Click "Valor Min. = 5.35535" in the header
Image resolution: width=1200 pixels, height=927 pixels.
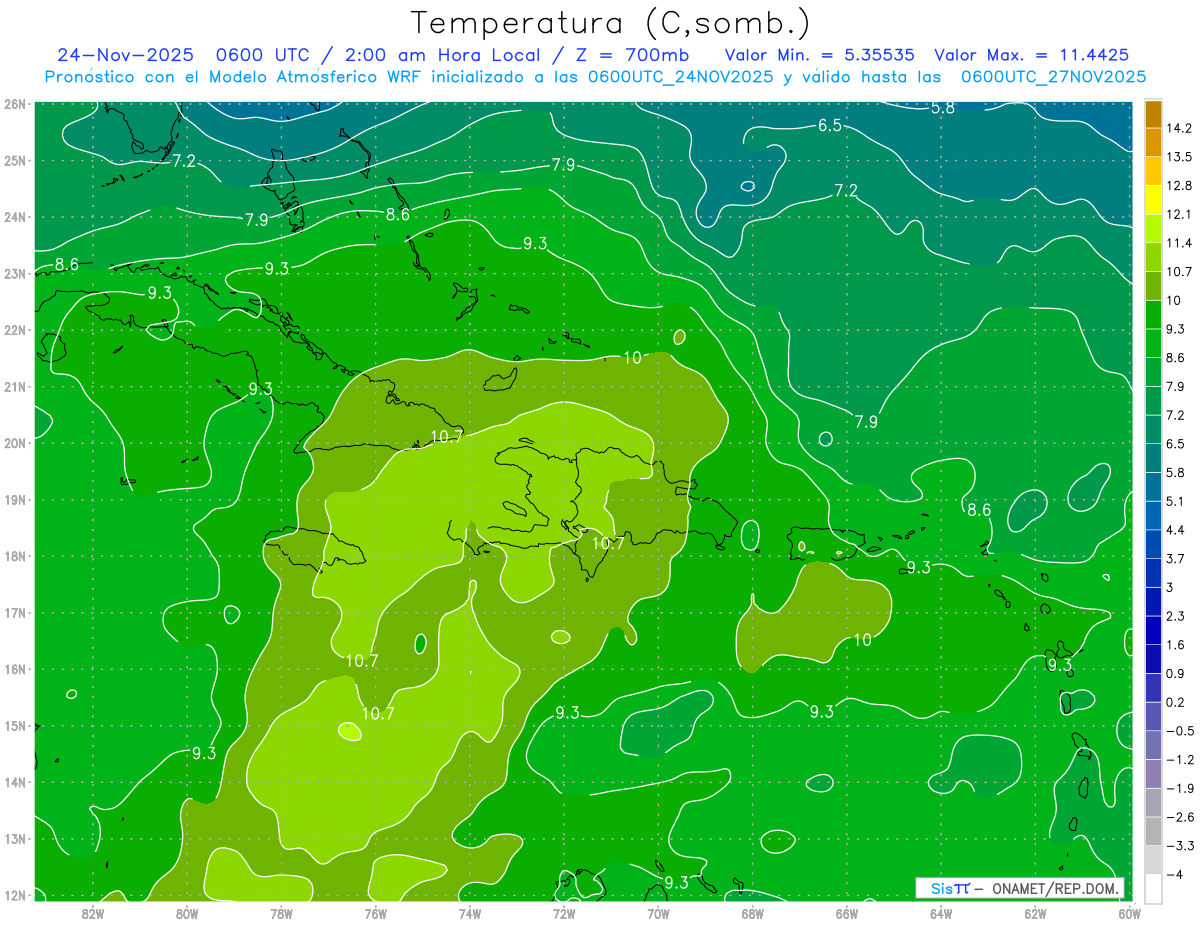pyautogui.click(x=819, y=55)
